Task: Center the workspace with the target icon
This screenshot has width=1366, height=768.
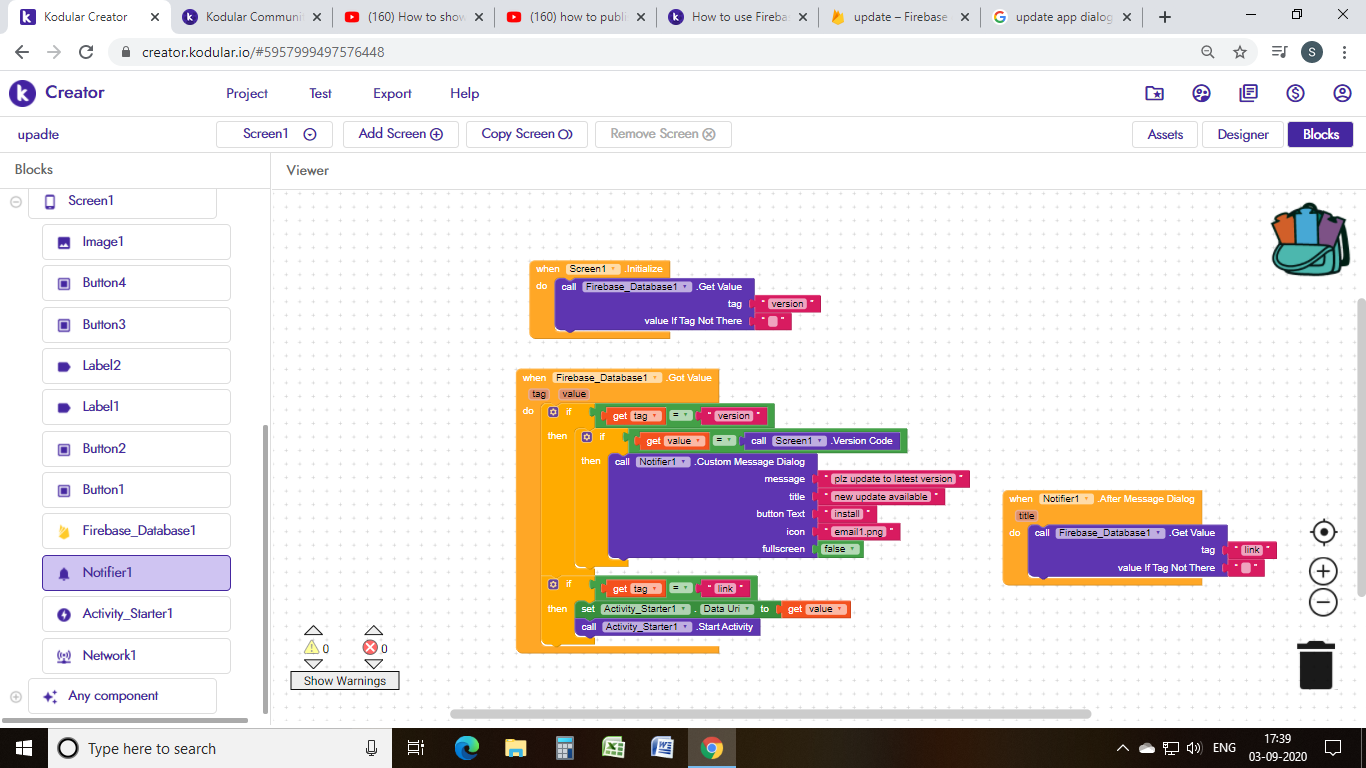Action: (1323, 531)
